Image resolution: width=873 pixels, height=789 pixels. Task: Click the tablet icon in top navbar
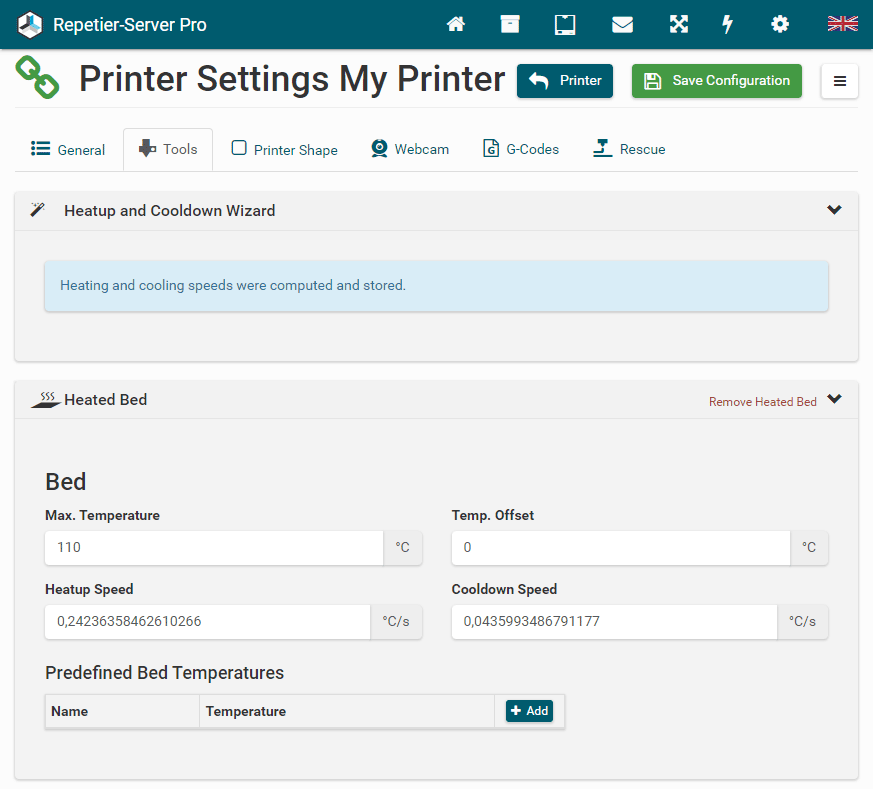click(x=565, y=24)
